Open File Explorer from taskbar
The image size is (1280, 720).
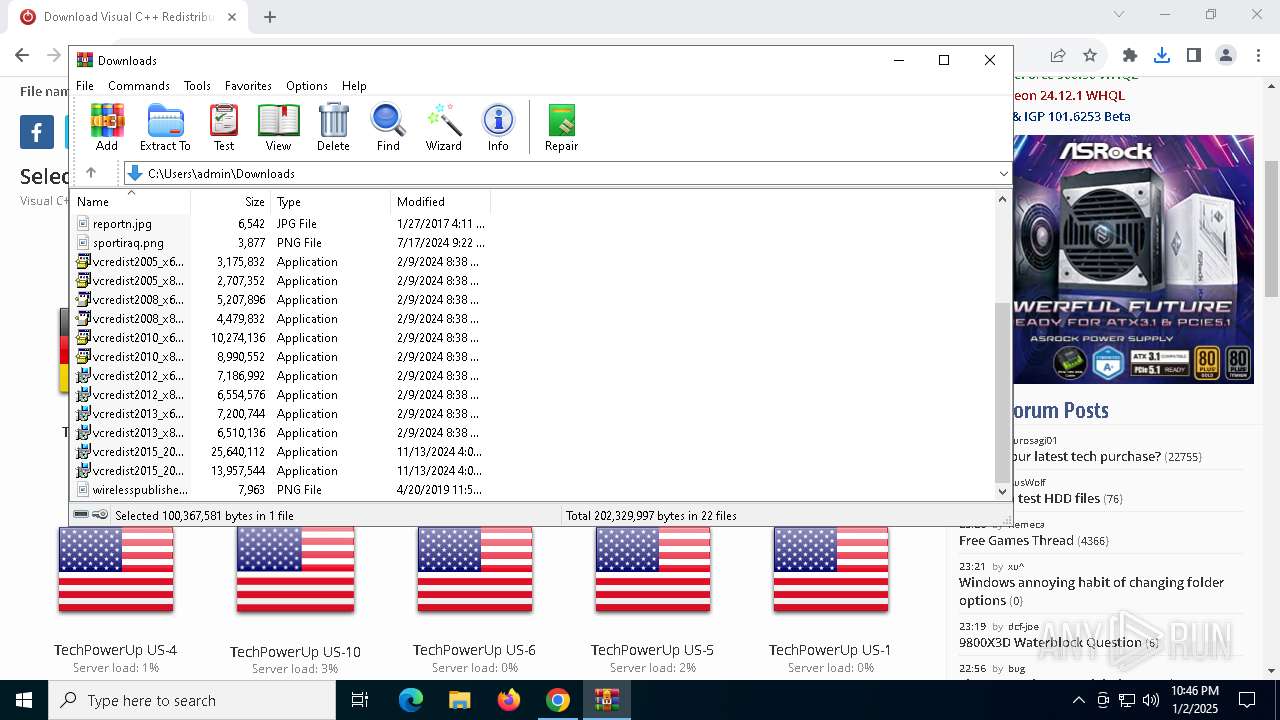pos(460,700)
